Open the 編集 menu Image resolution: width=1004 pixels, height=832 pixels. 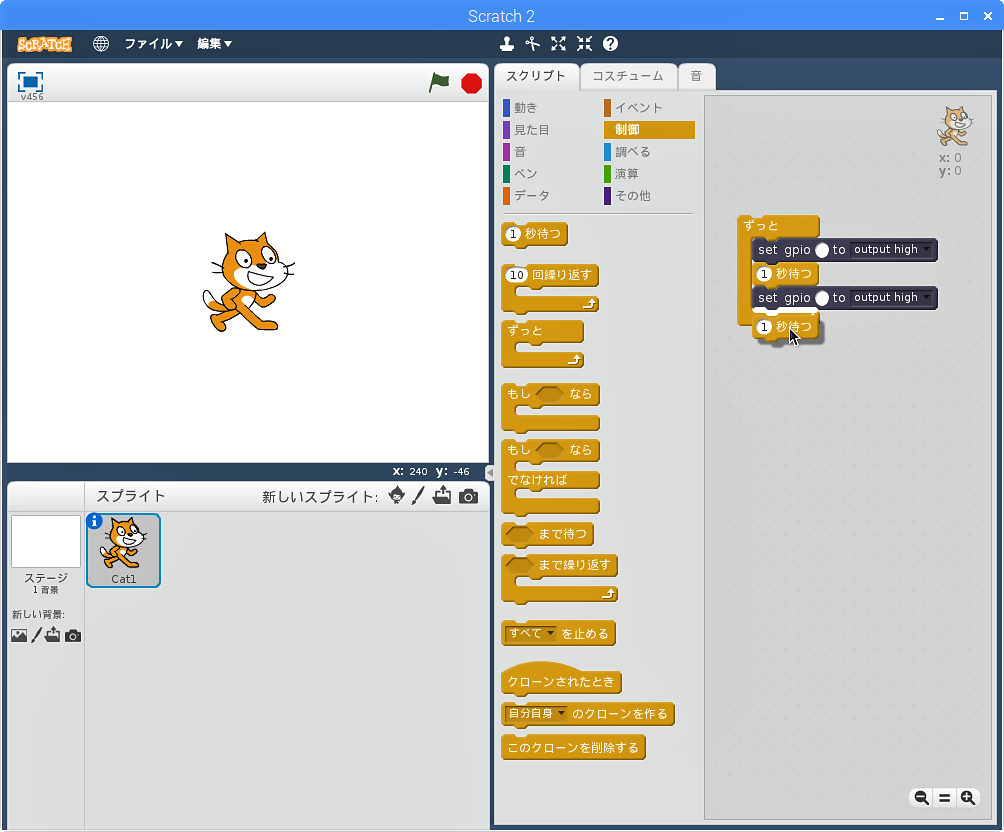[x=215, y=44]
